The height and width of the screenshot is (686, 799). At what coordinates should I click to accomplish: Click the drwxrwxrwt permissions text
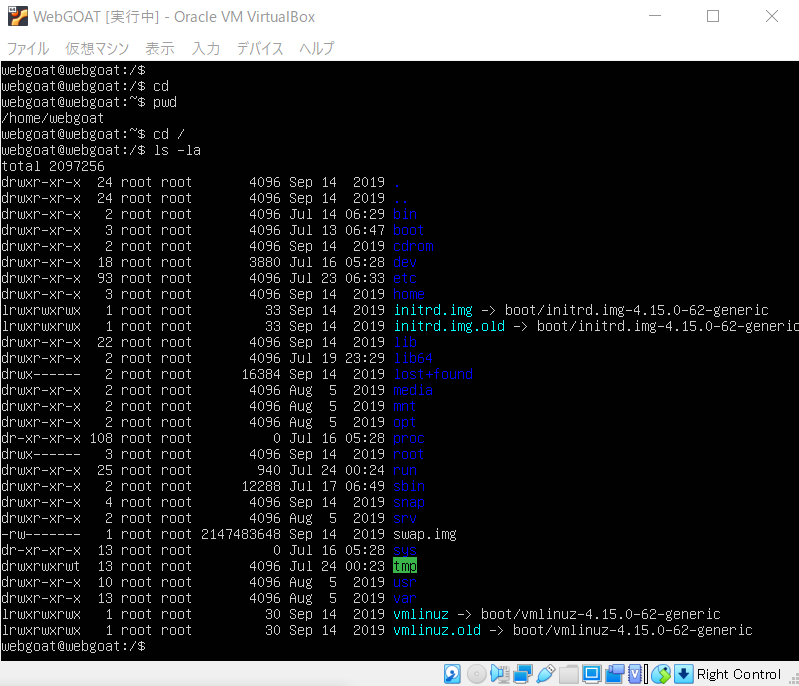[41, 566]
